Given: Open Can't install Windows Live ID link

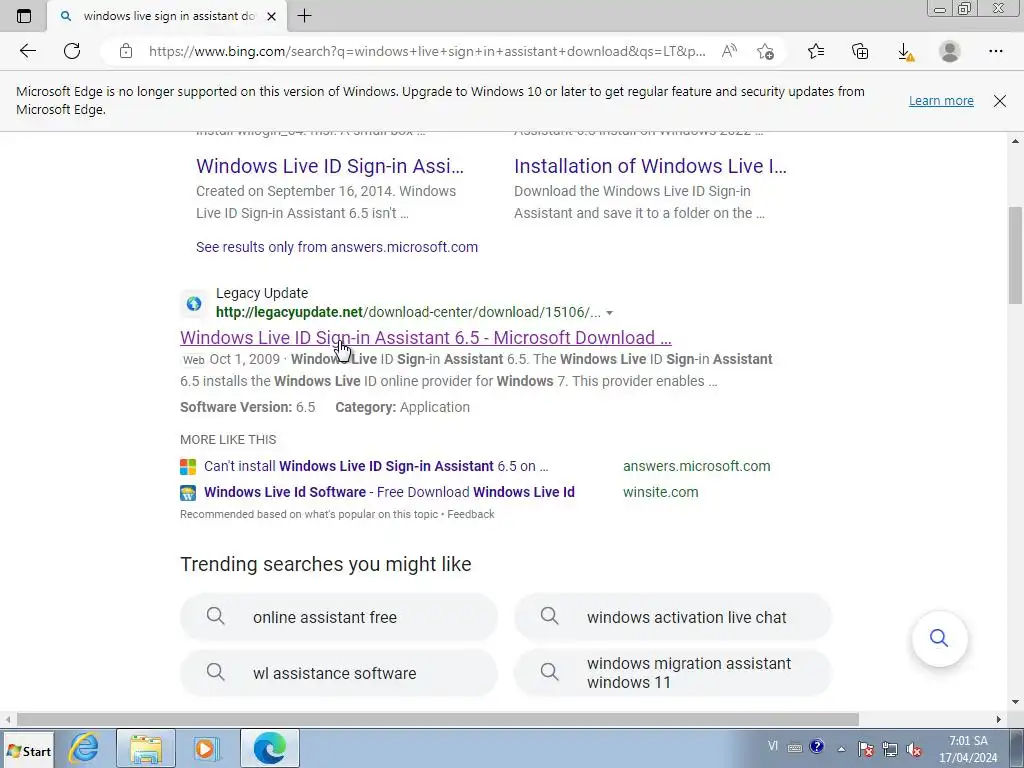Looking at the screenshot, I should pos(376,466).
